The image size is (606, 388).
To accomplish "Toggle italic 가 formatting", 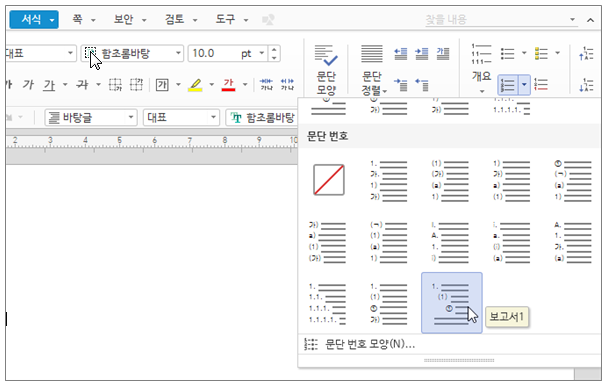I will 28,84.
